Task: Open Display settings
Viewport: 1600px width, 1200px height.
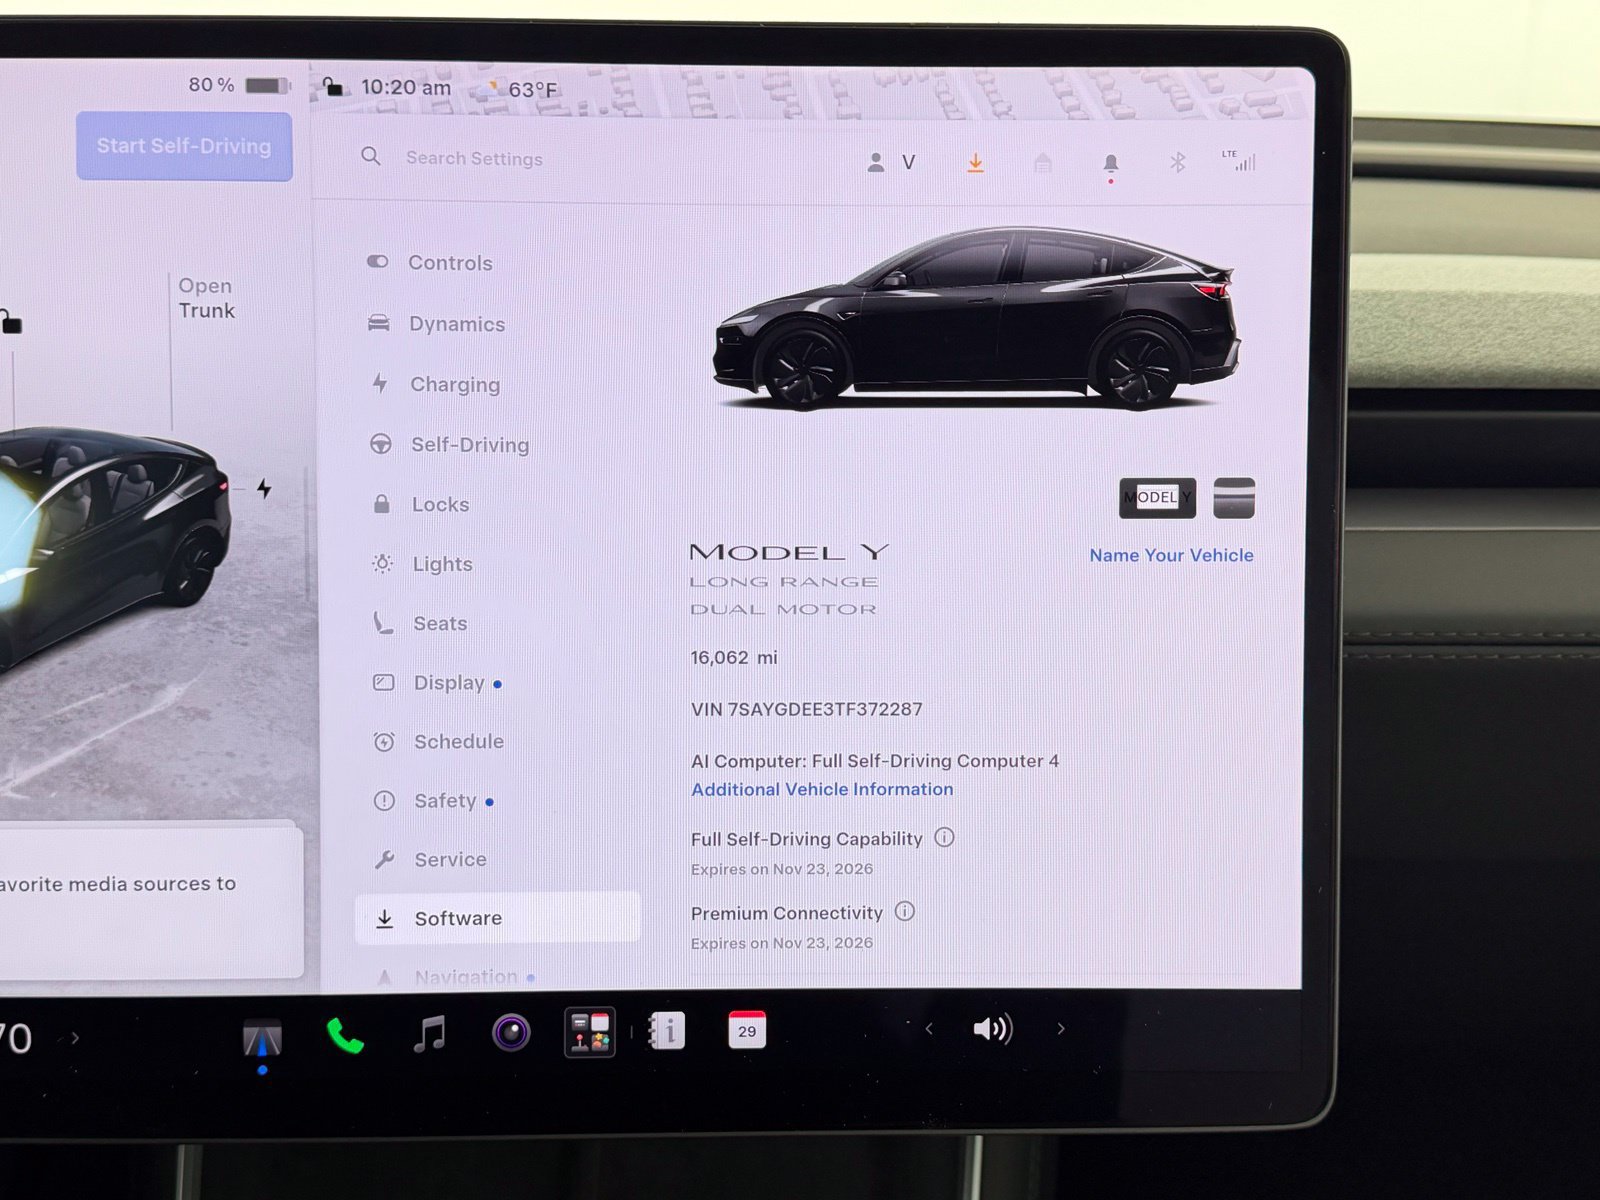Action: (437, 682)
